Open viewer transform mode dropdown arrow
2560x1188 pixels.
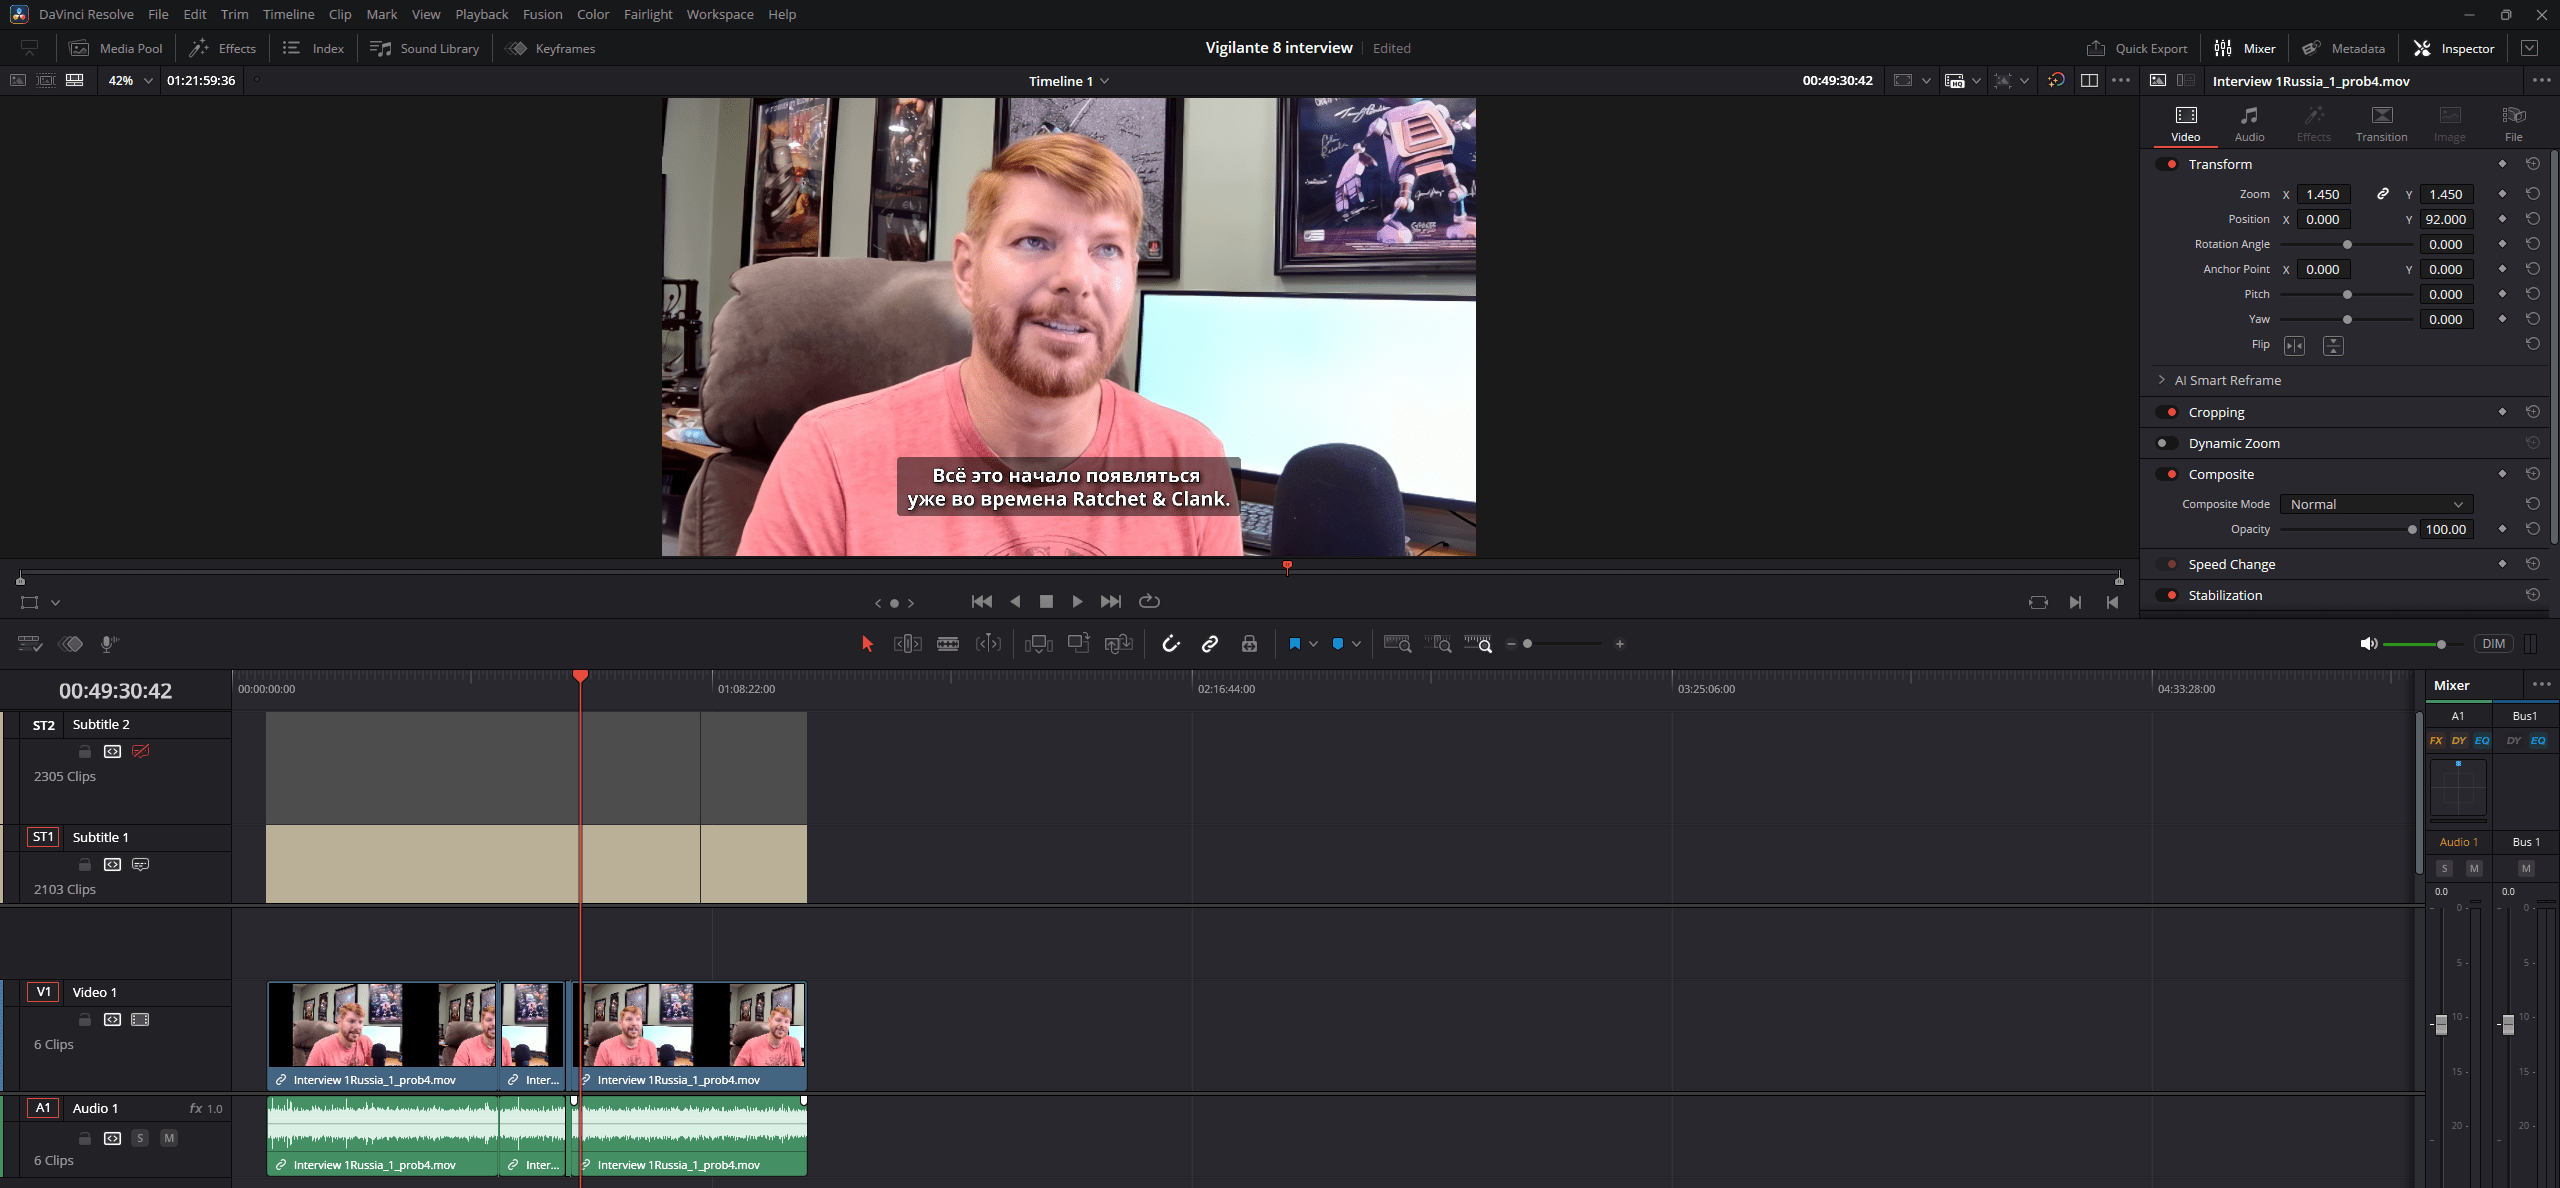pos(55,603)
